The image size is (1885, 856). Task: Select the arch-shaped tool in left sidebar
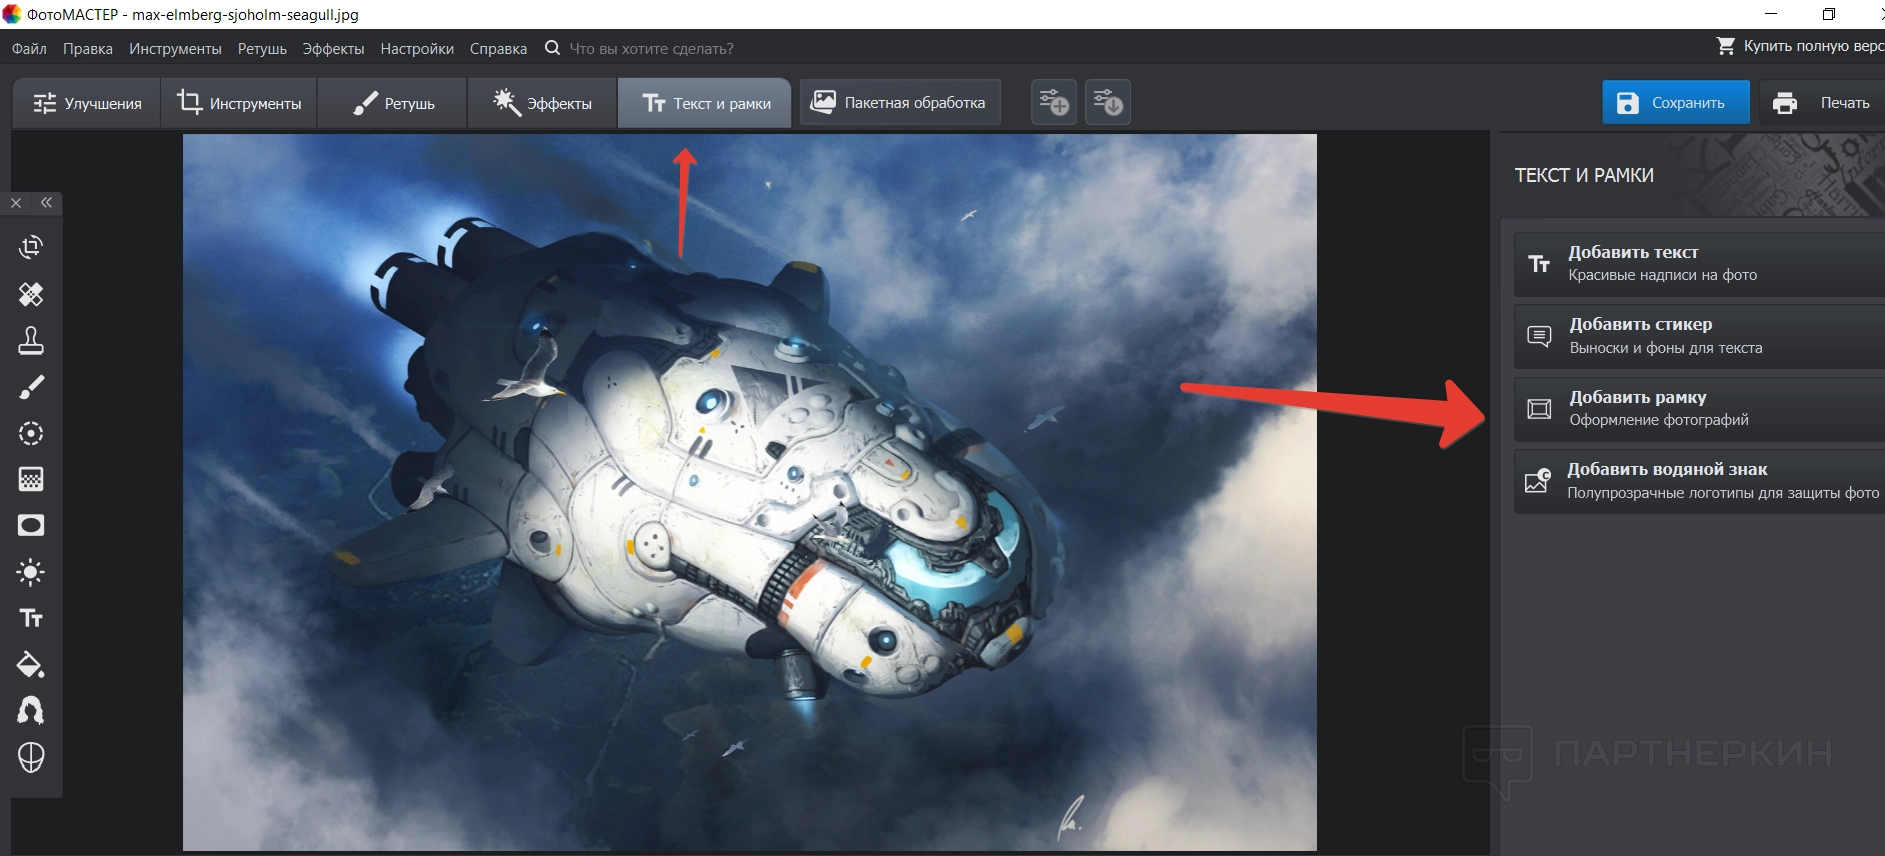[31, 711]
